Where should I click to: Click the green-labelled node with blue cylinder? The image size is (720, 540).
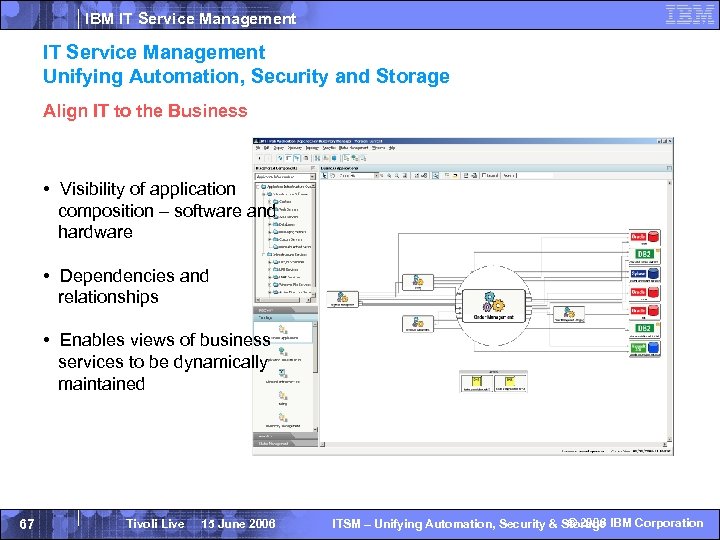(x=644, y=348)
